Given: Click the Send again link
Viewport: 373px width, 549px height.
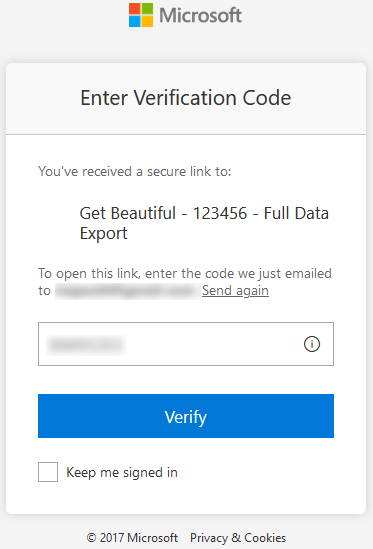Looking at the screenshot, I should (x=235, y=291).
